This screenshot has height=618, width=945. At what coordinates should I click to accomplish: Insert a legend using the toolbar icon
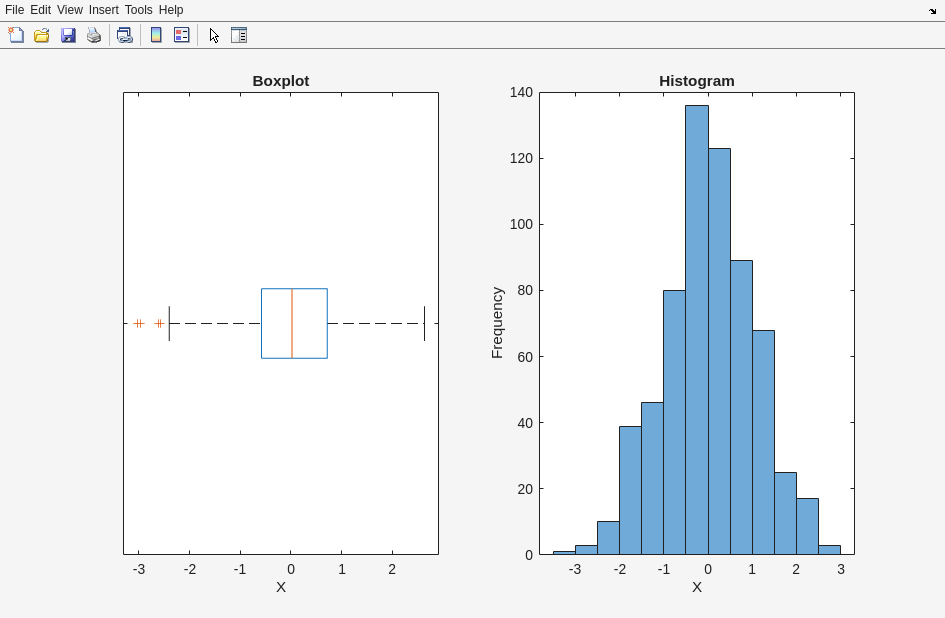(x=182, y=35)
